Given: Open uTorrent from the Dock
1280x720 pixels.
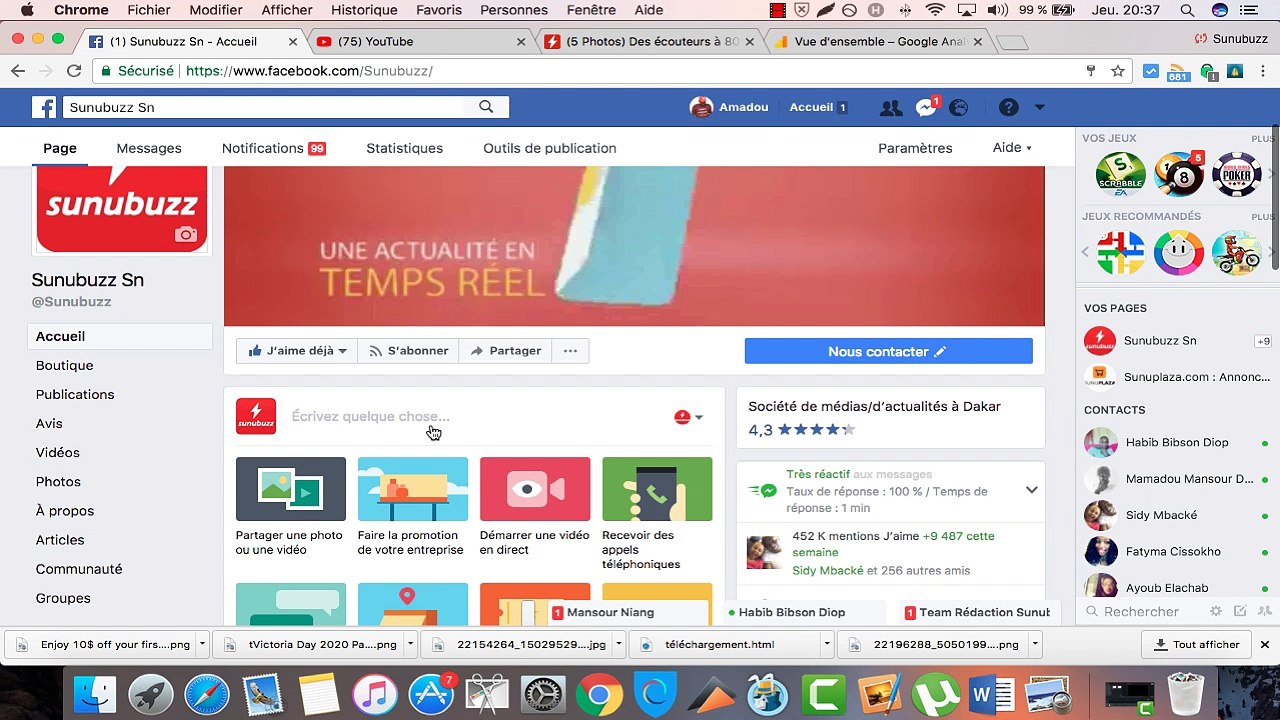Looking at the screenshot, I should pos(935,695).
